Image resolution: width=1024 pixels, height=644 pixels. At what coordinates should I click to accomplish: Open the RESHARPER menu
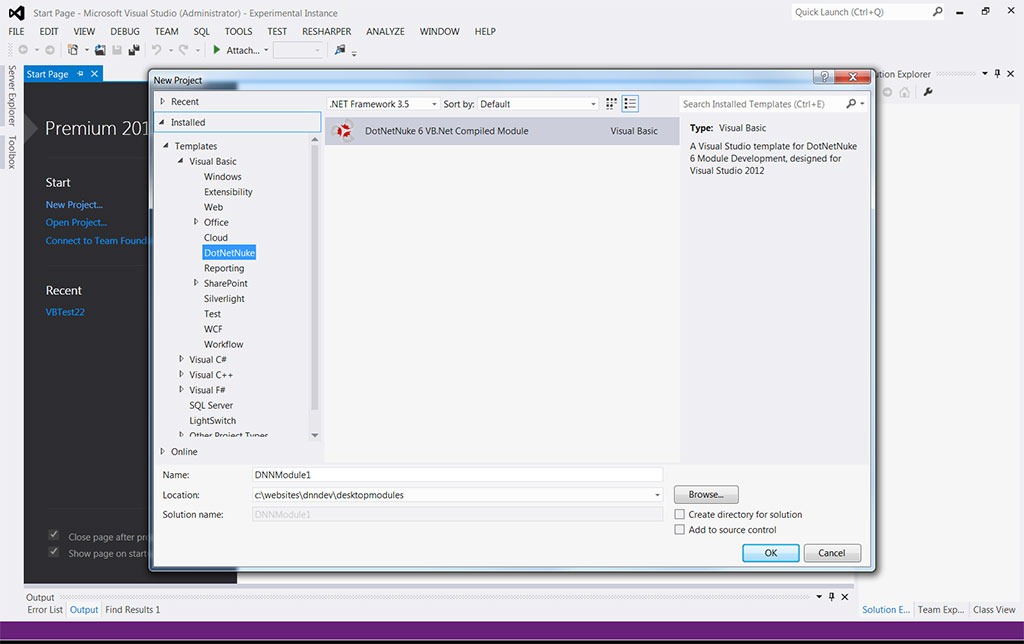[327, 31]
